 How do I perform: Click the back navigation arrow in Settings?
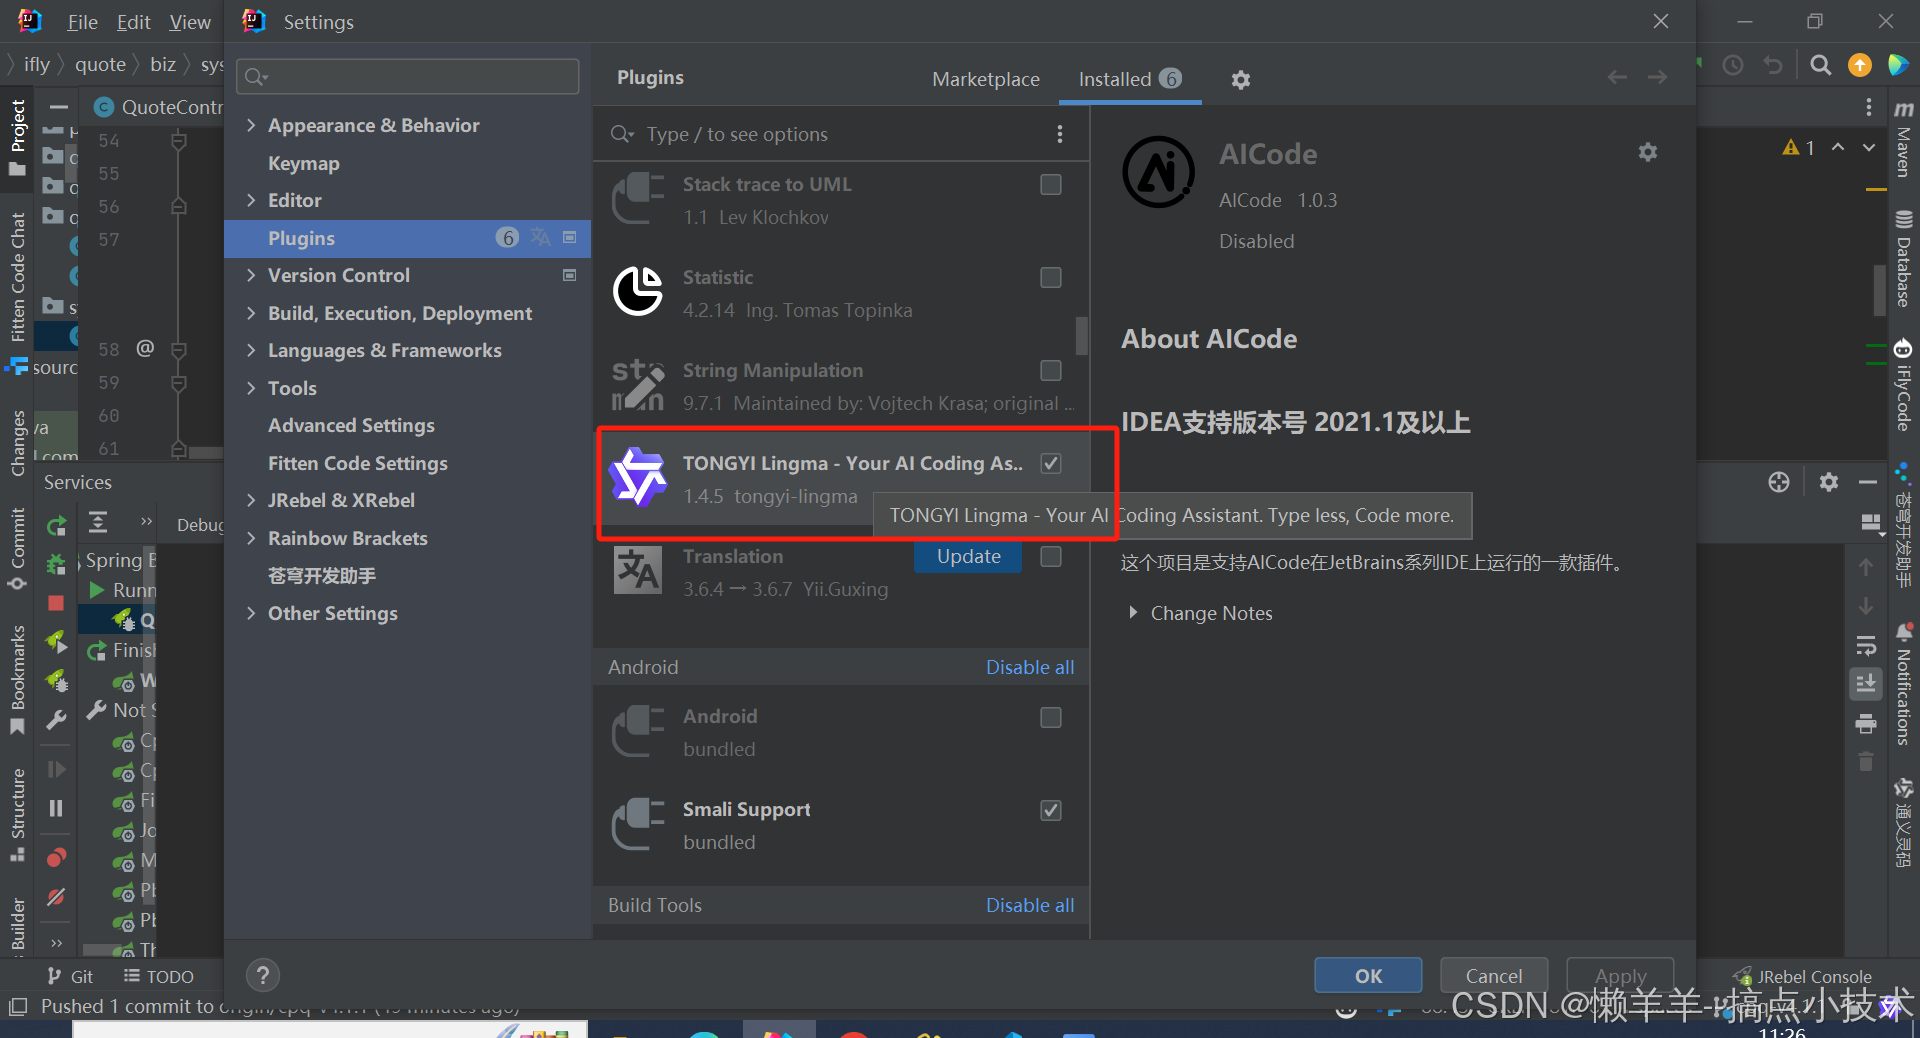point(1617,78)
